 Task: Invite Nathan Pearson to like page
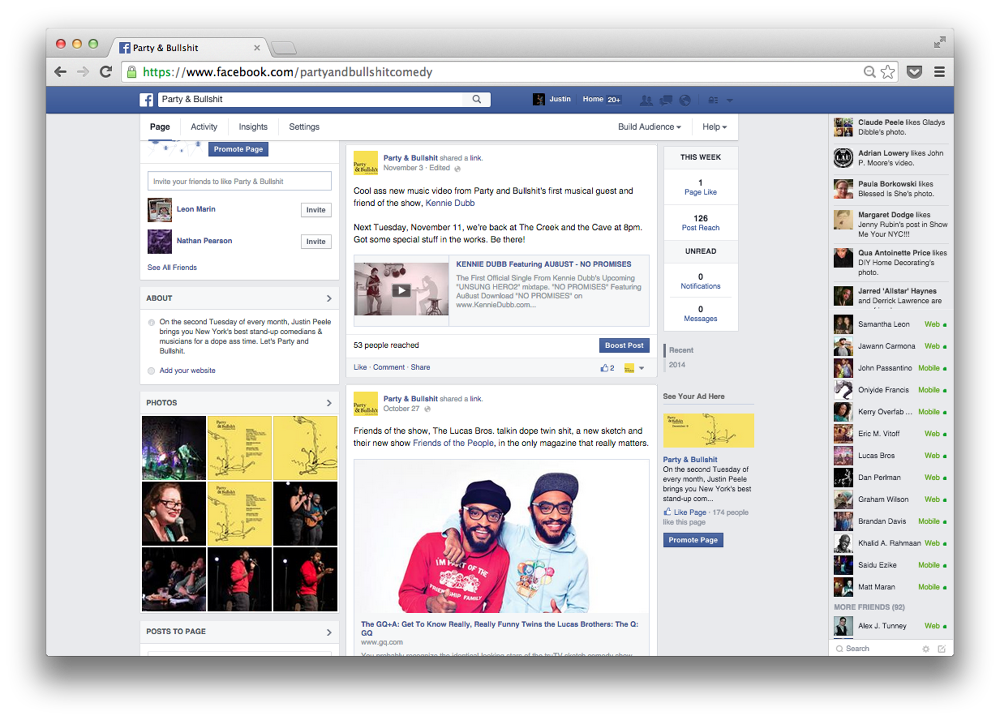click(316, 242)
